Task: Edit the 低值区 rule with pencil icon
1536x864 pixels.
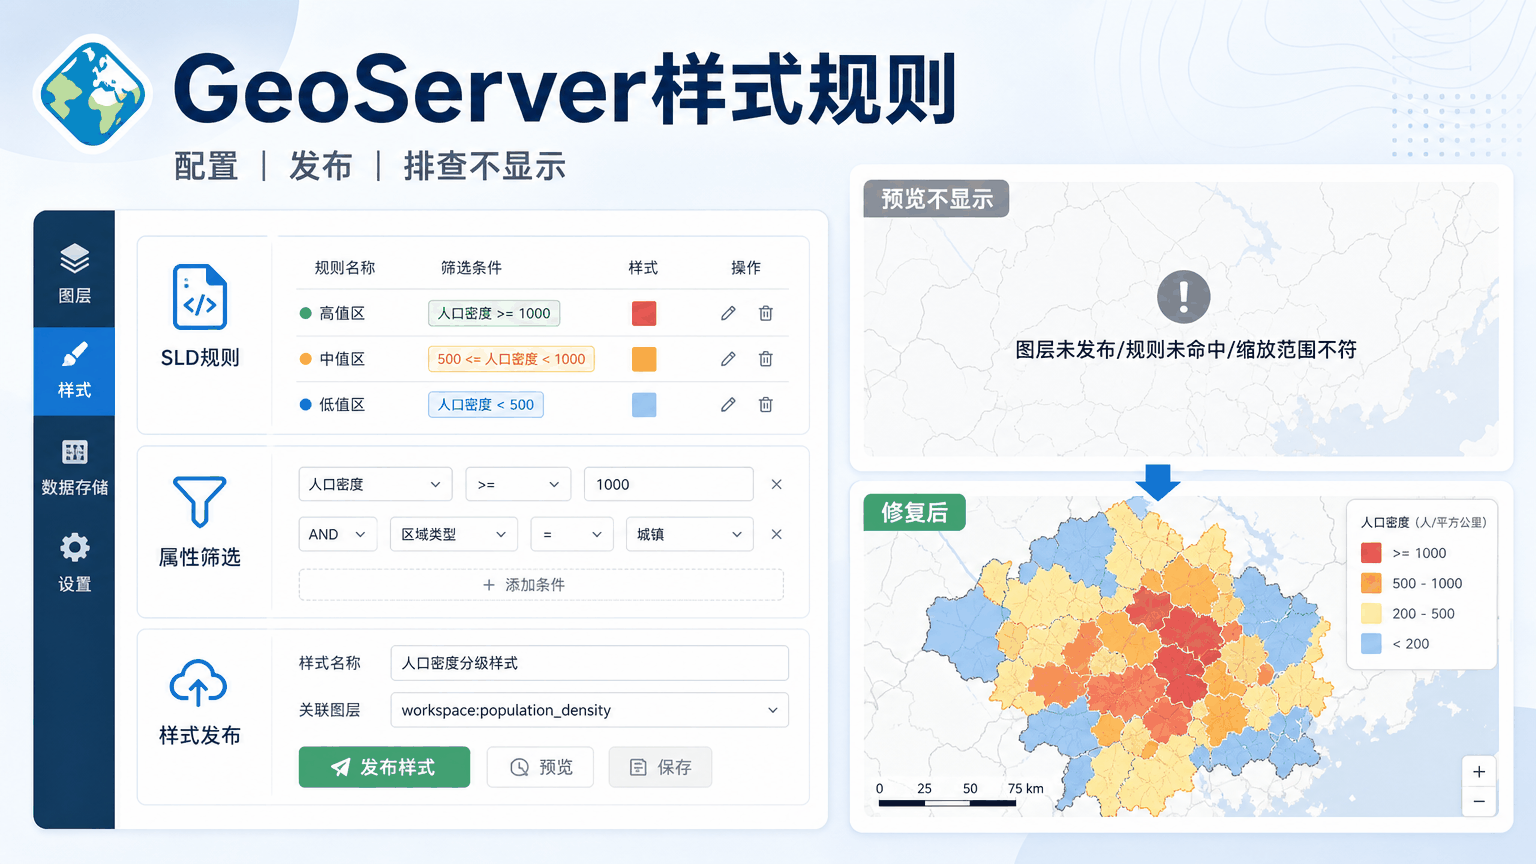Action: 728,405
